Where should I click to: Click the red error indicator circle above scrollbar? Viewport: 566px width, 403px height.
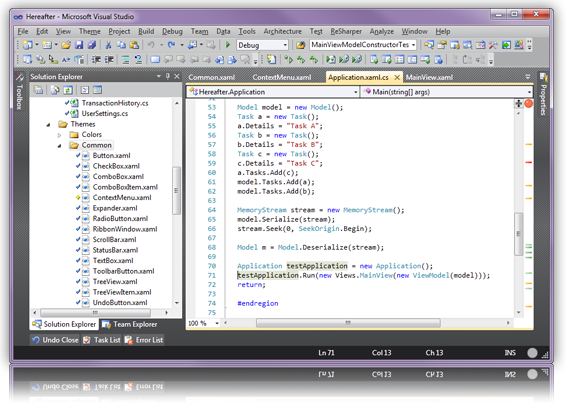coord(529,104)
